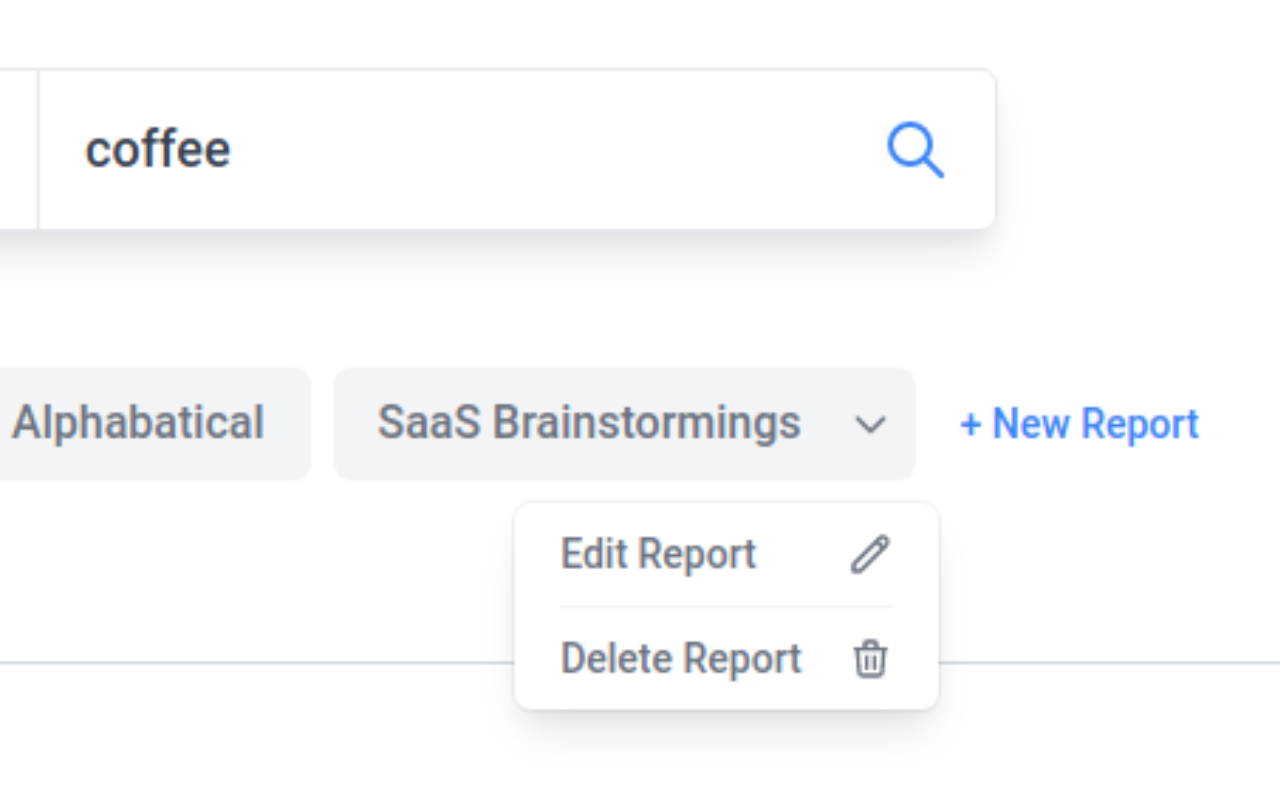Click the Delete Report label text
The image size is (1280, 800).
pos(681,659)
